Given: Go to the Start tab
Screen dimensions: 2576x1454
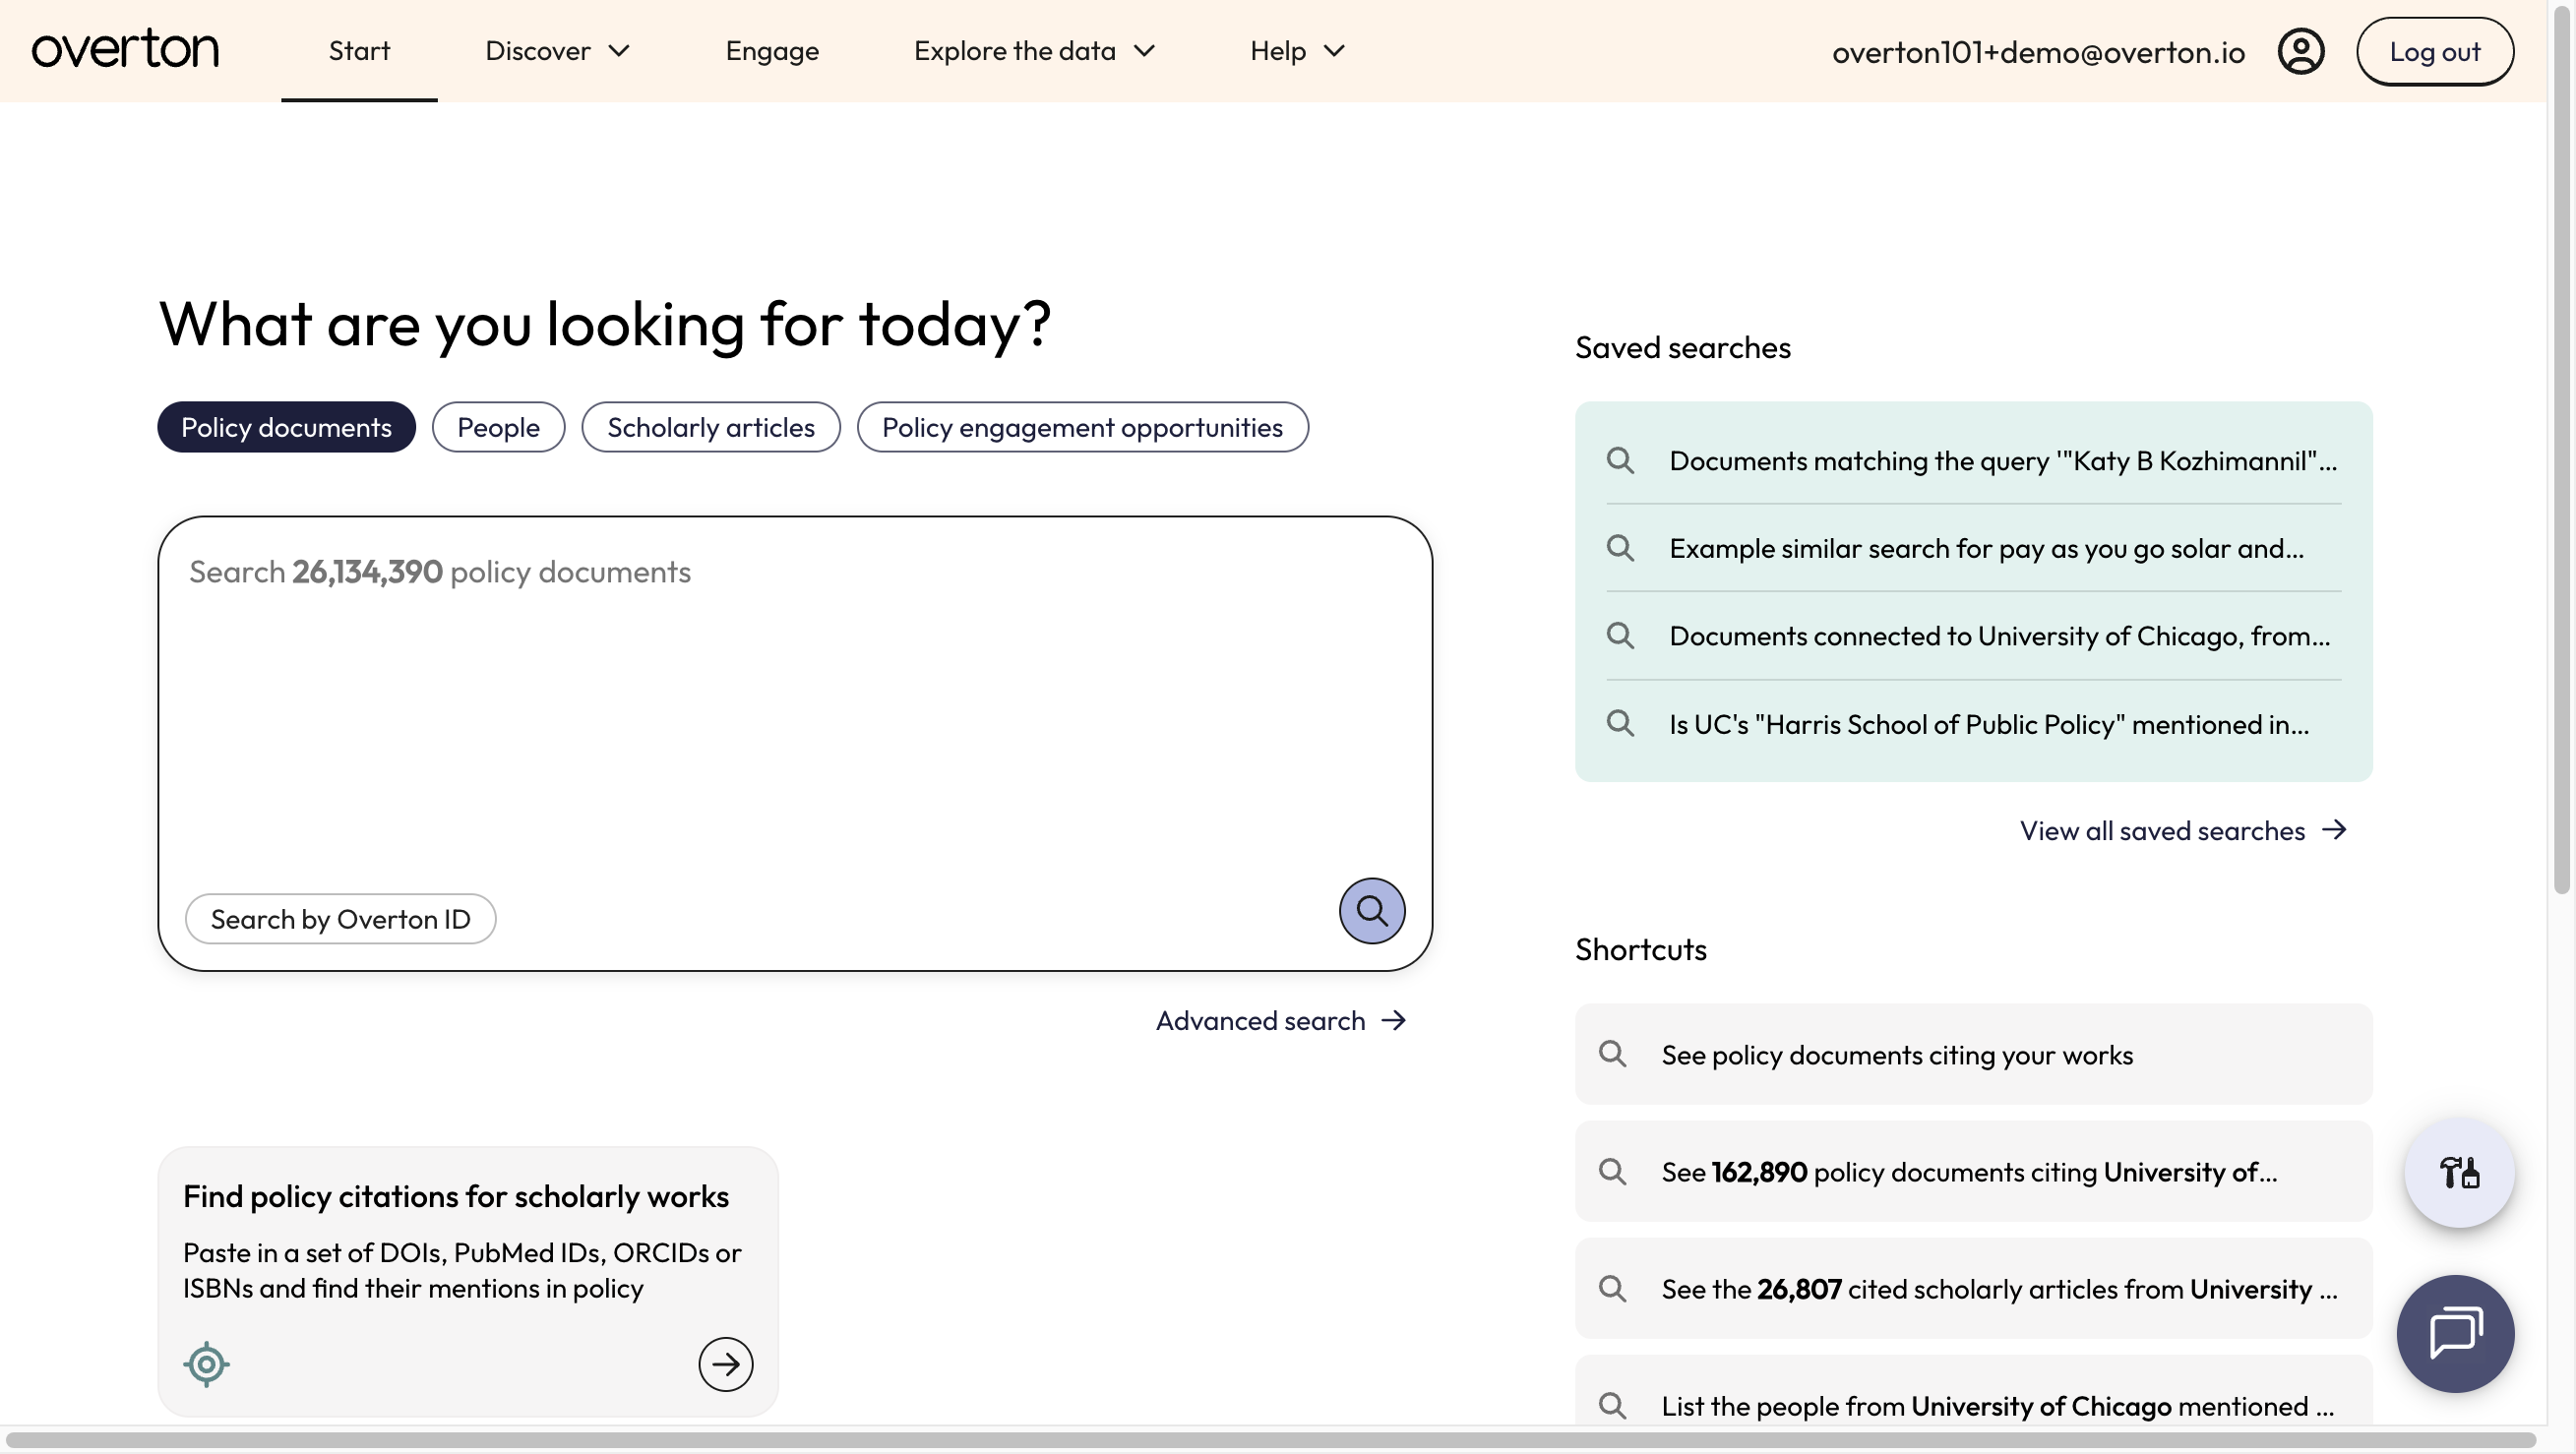Looking at the screenshot, I should tap(359, 51).
